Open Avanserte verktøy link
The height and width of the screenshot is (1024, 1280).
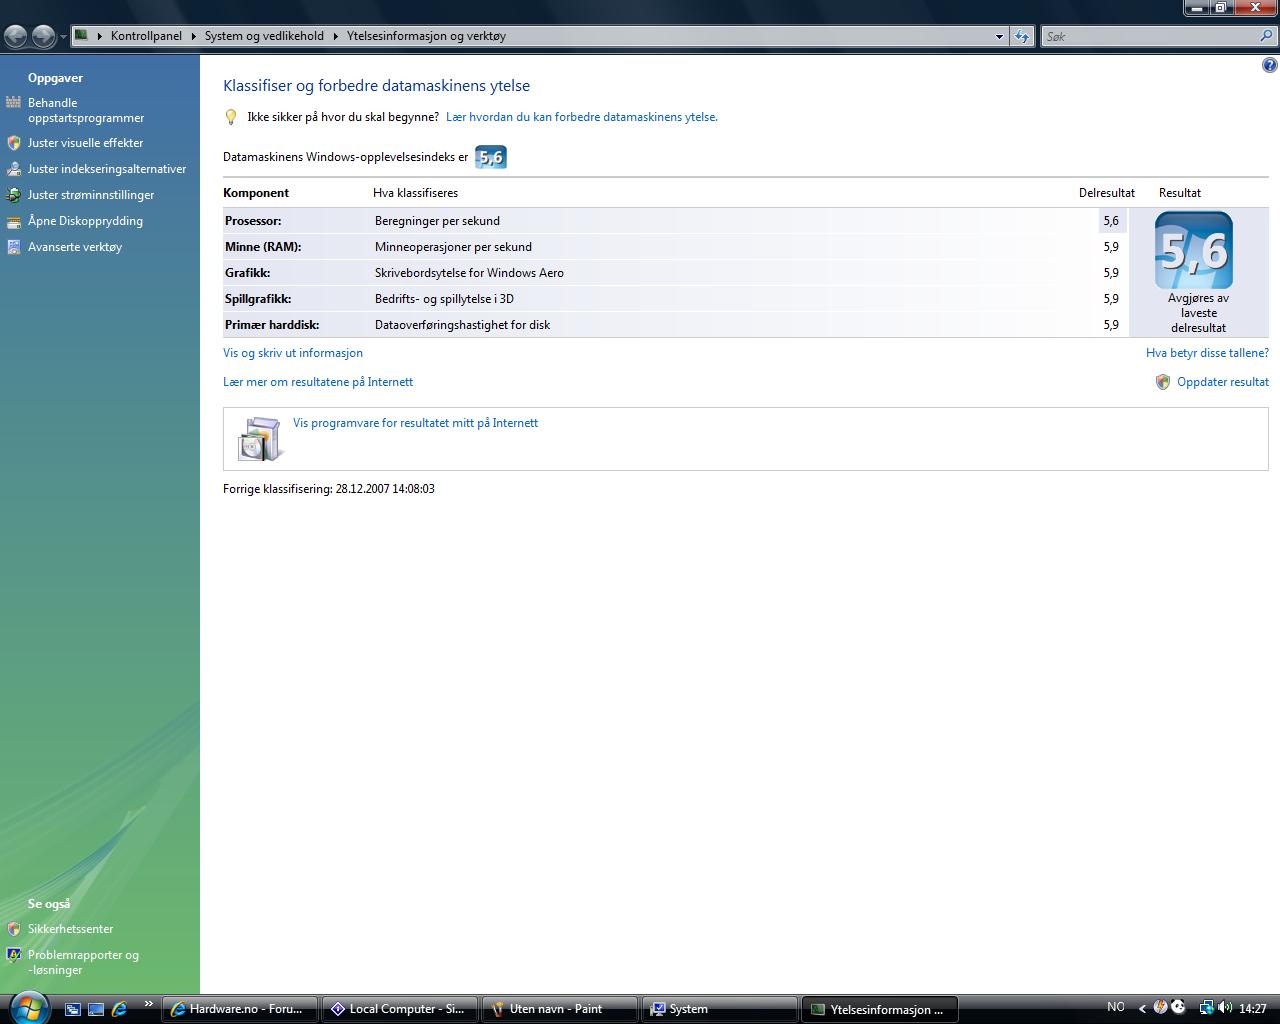click(75, 247)
